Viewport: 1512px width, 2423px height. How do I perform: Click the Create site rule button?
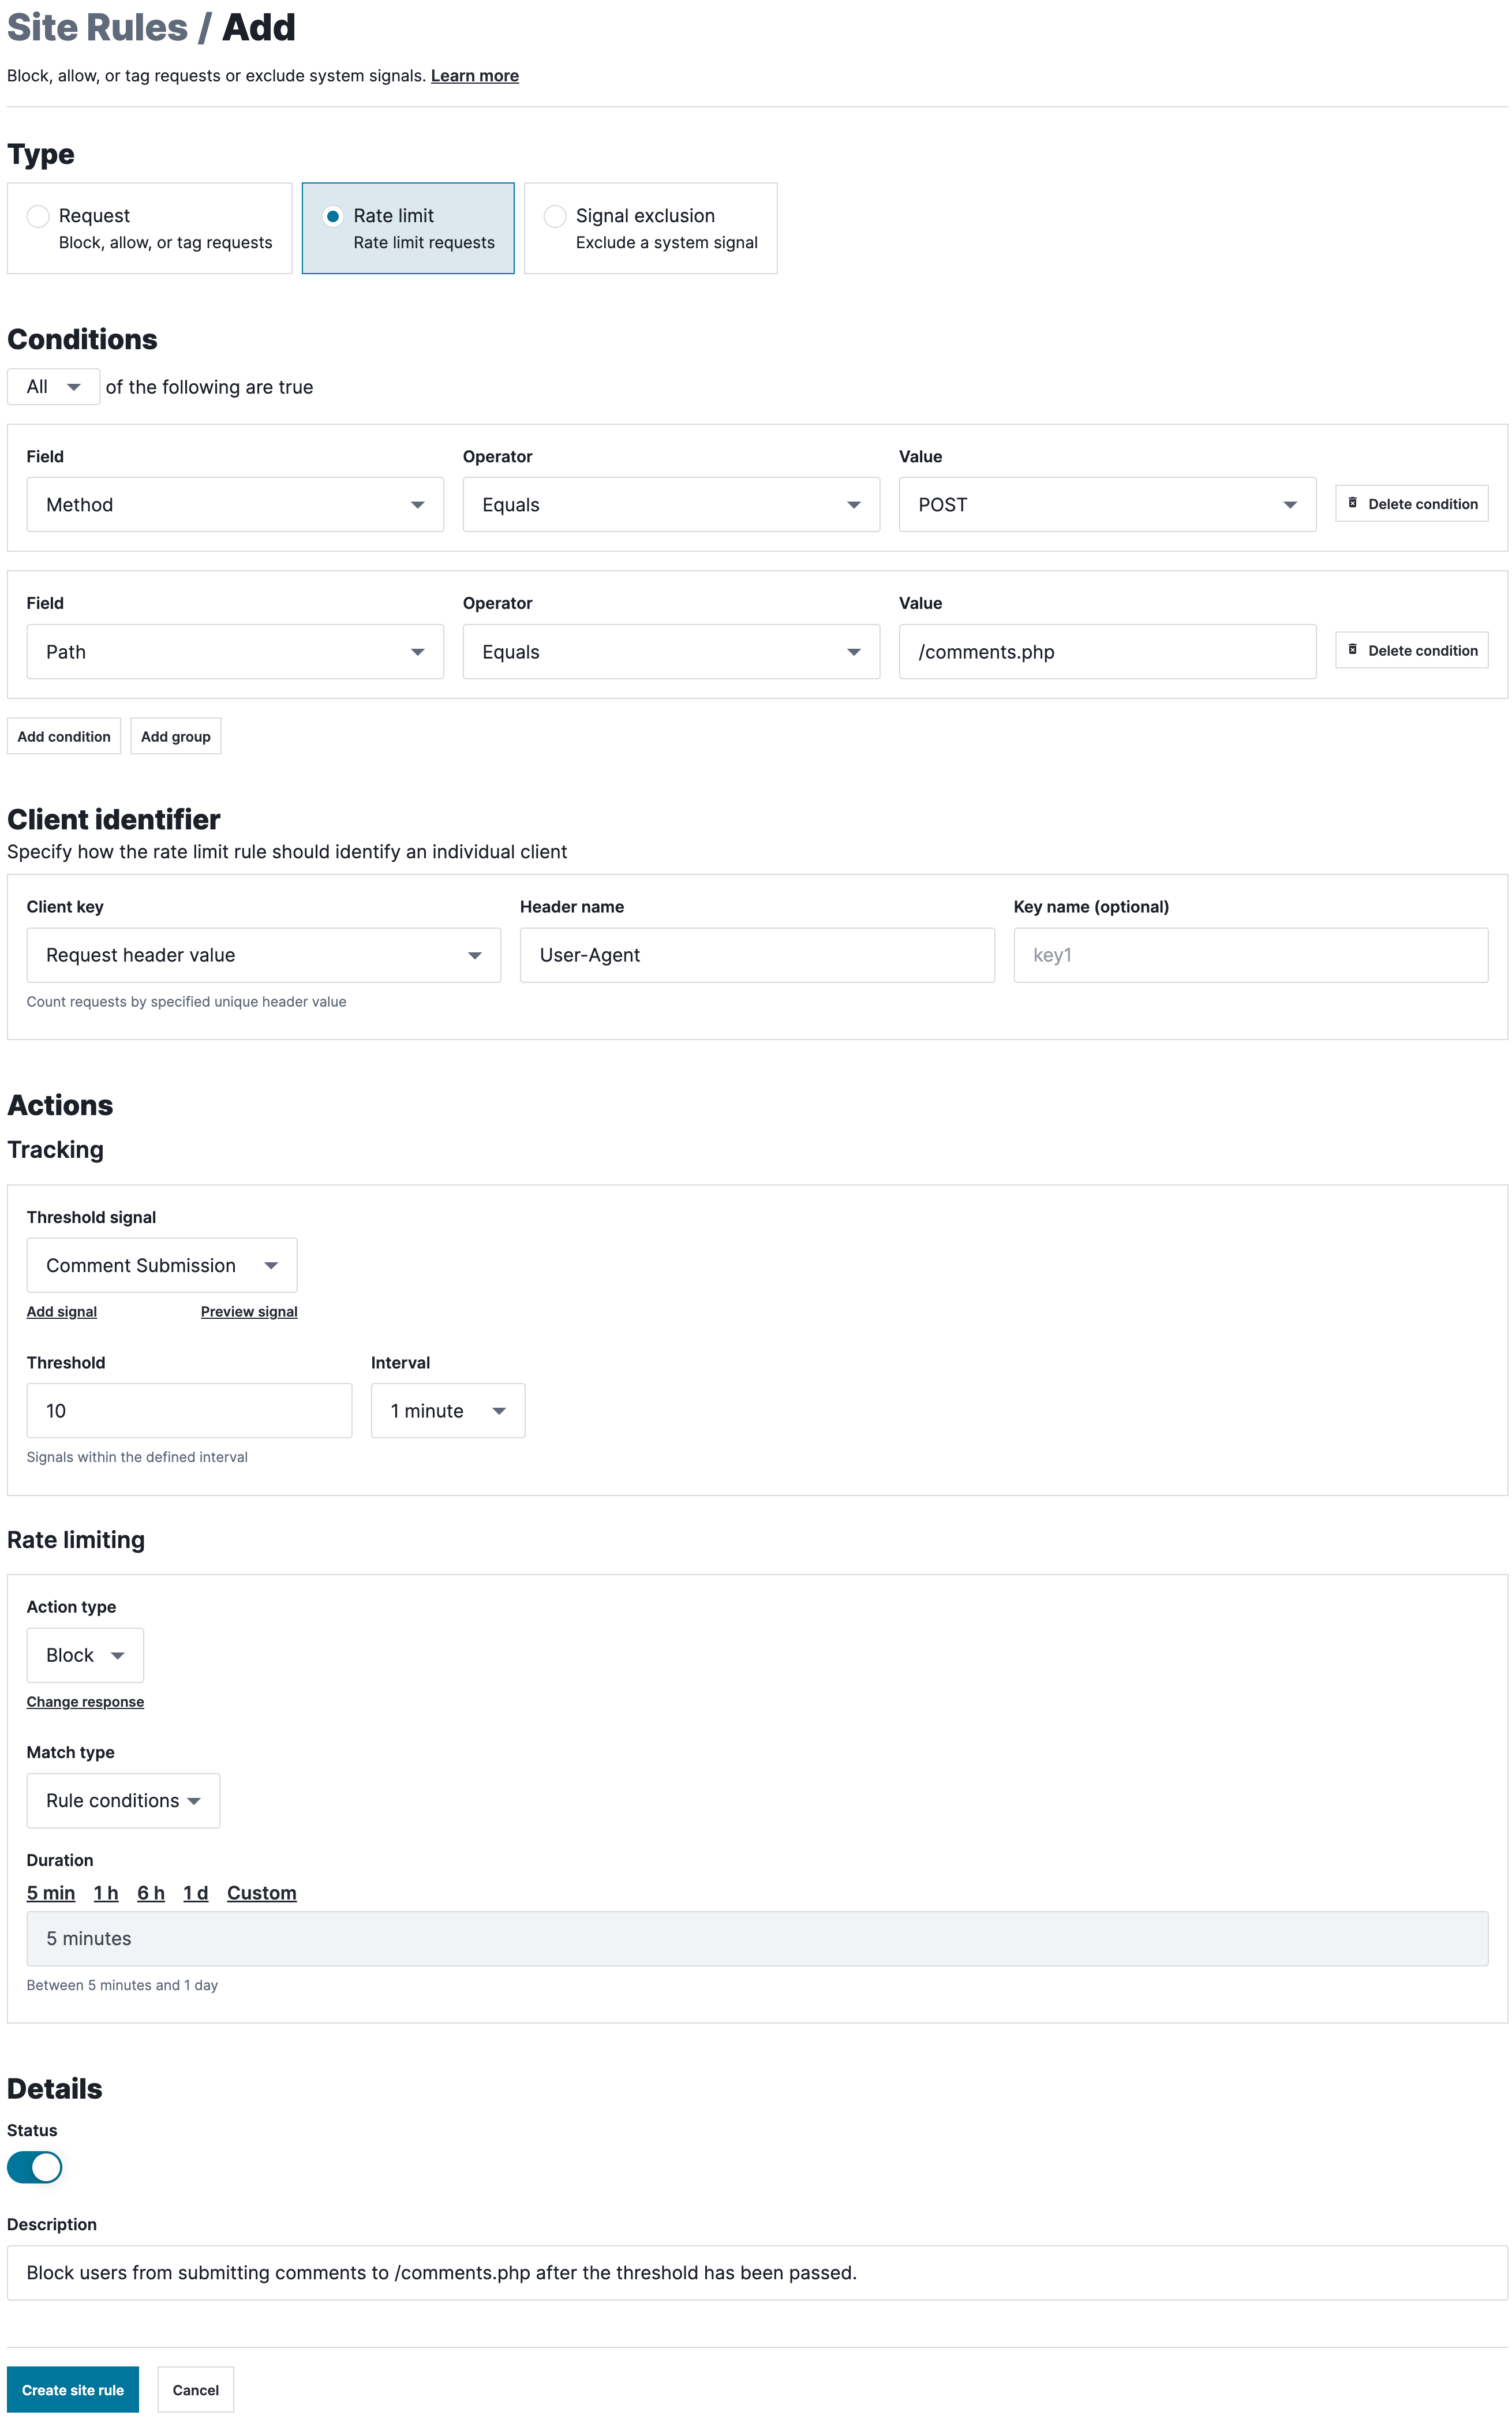tap(73, 2389)
